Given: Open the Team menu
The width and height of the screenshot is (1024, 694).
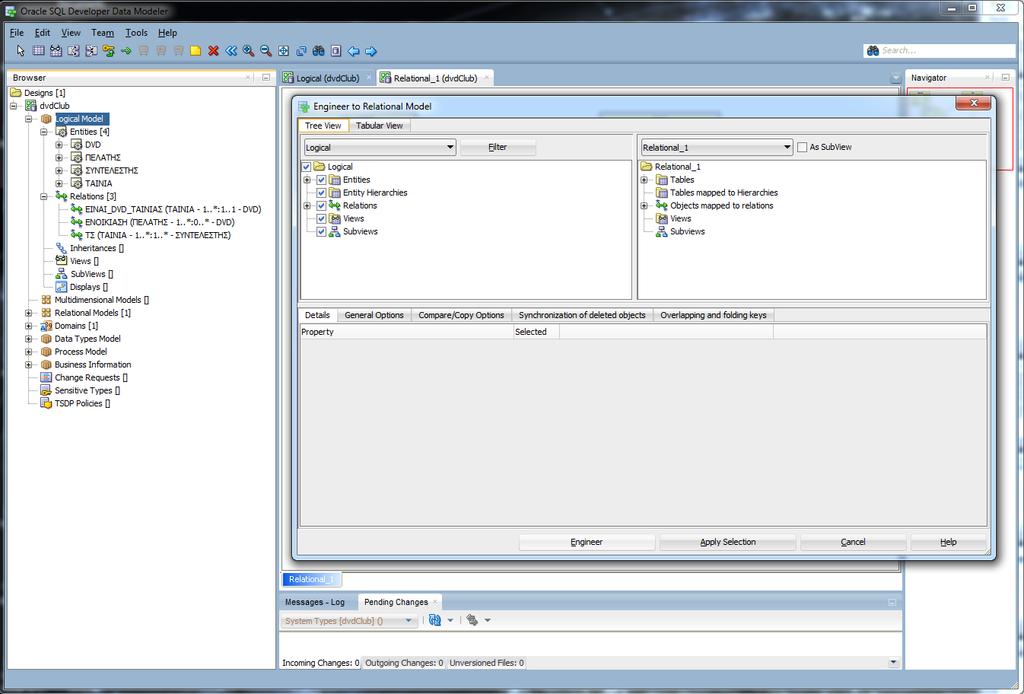Looking at the screenshot, I should [103, 33].
